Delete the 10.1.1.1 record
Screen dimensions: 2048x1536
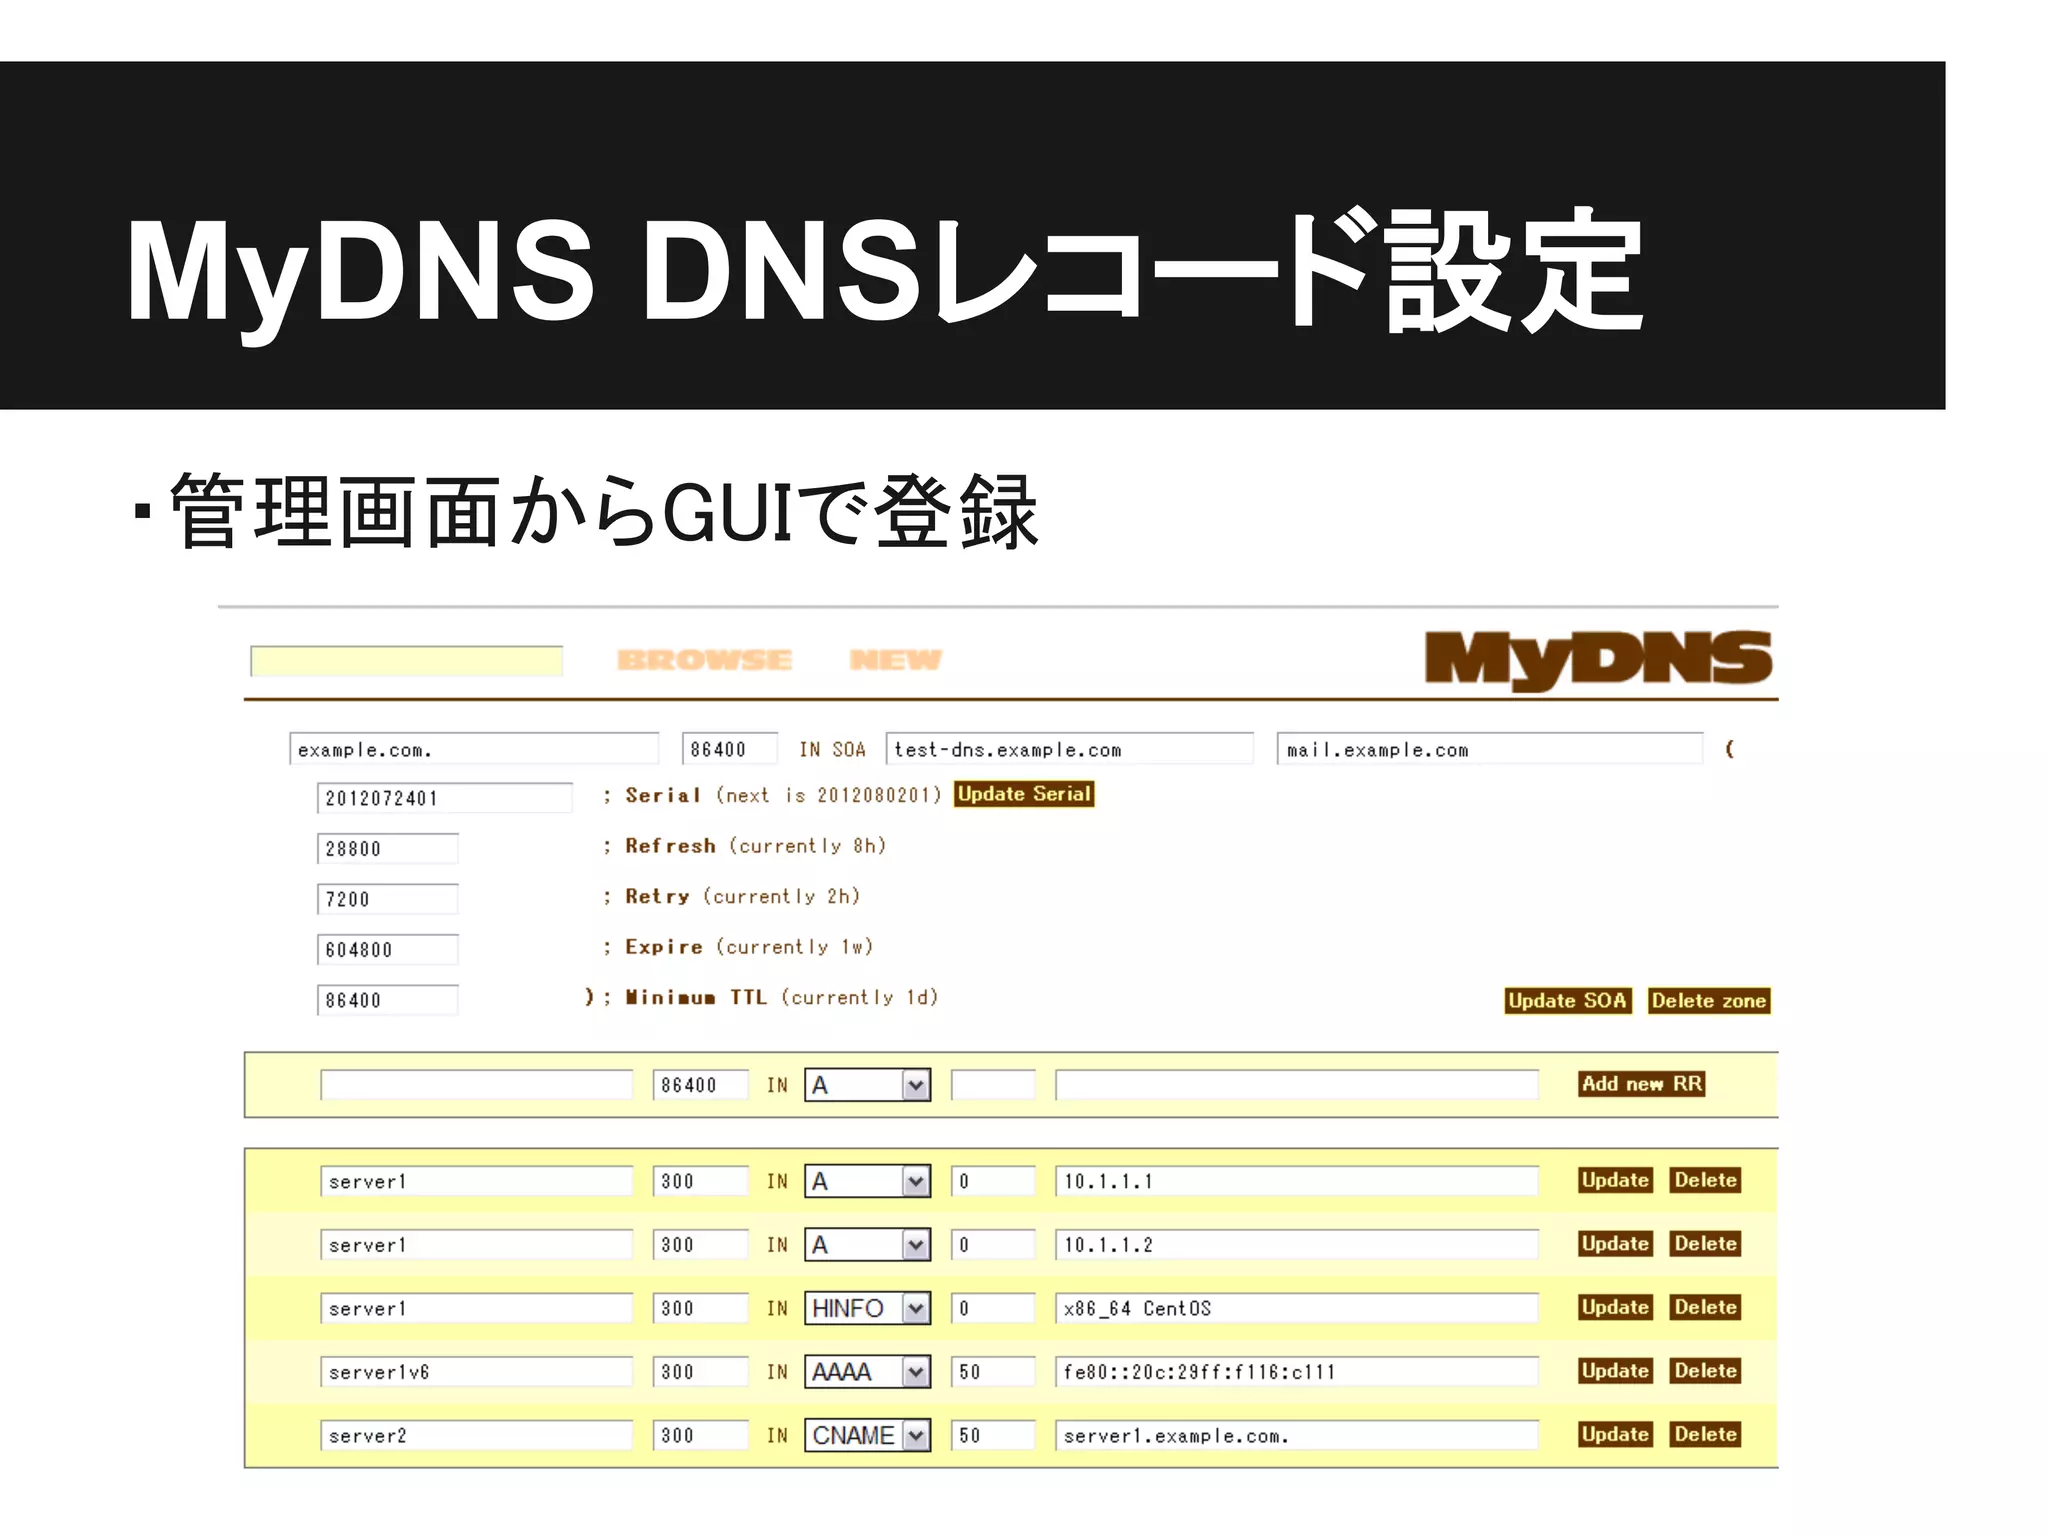(x=1706, y=1180)
